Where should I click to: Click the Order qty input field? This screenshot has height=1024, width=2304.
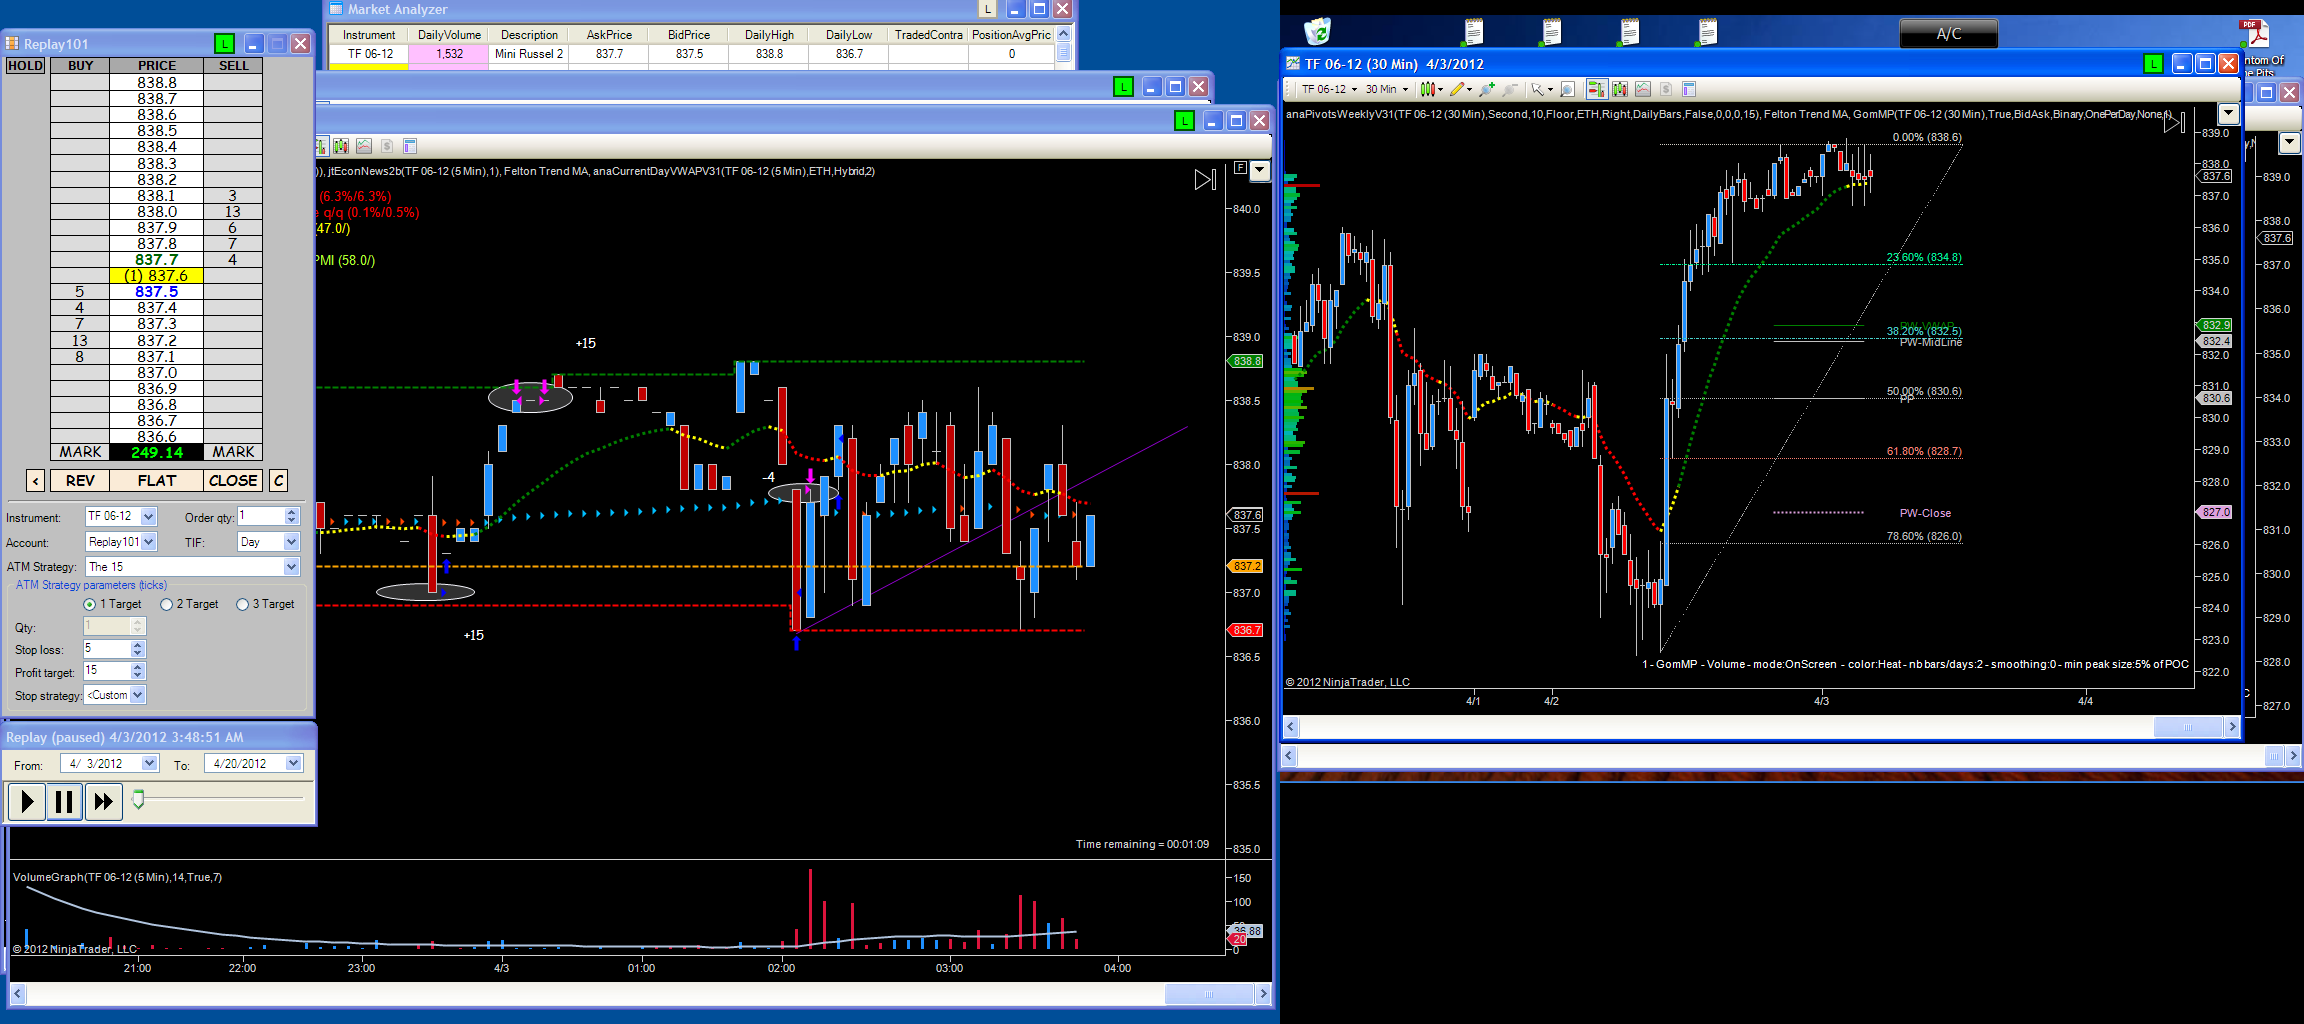tap(261, 516)
